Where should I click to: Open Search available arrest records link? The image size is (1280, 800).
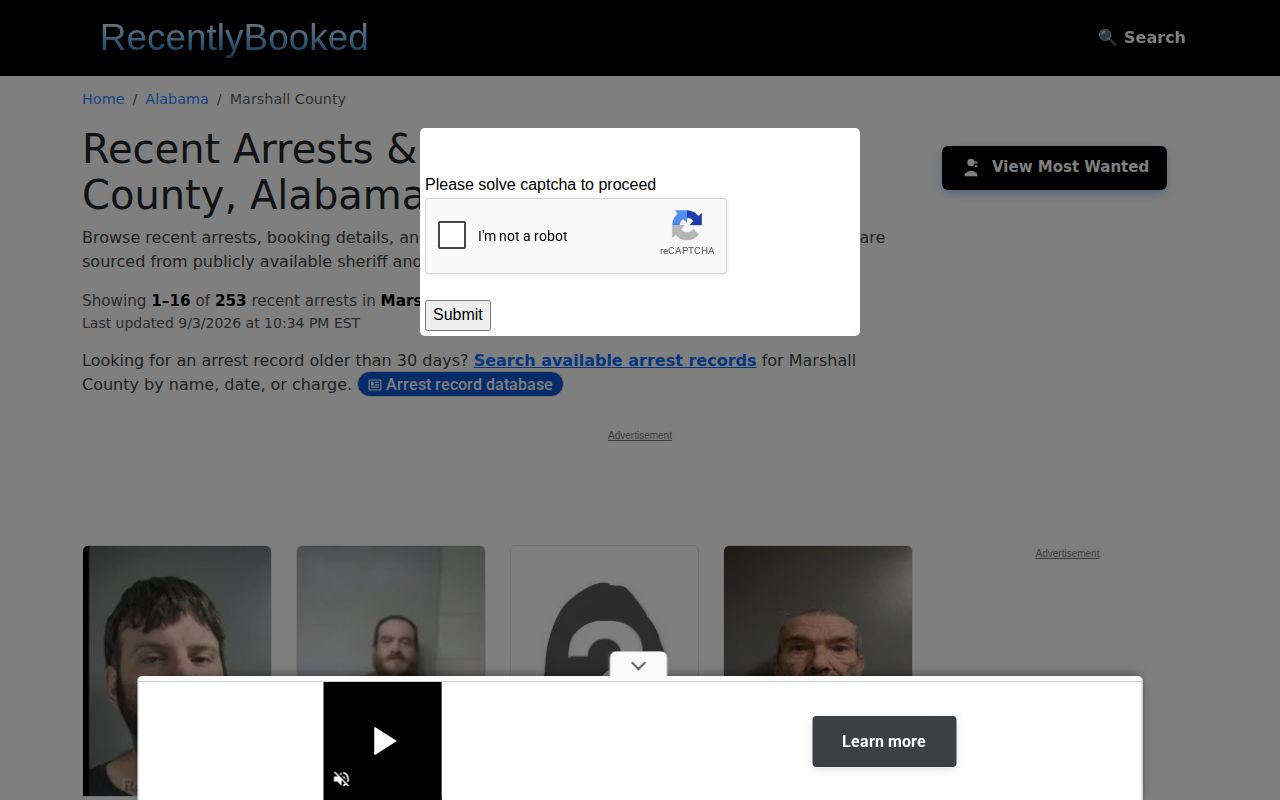[x=615, y=360]
